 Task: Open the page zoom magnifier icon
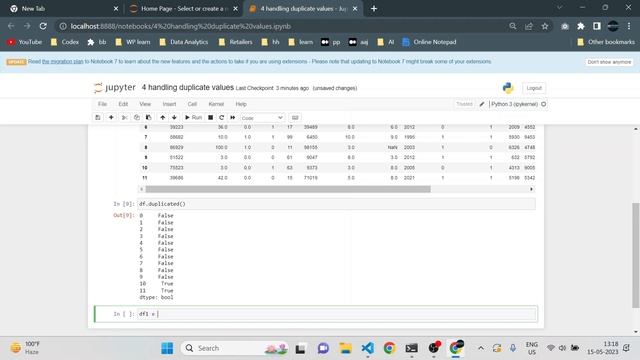513,26
